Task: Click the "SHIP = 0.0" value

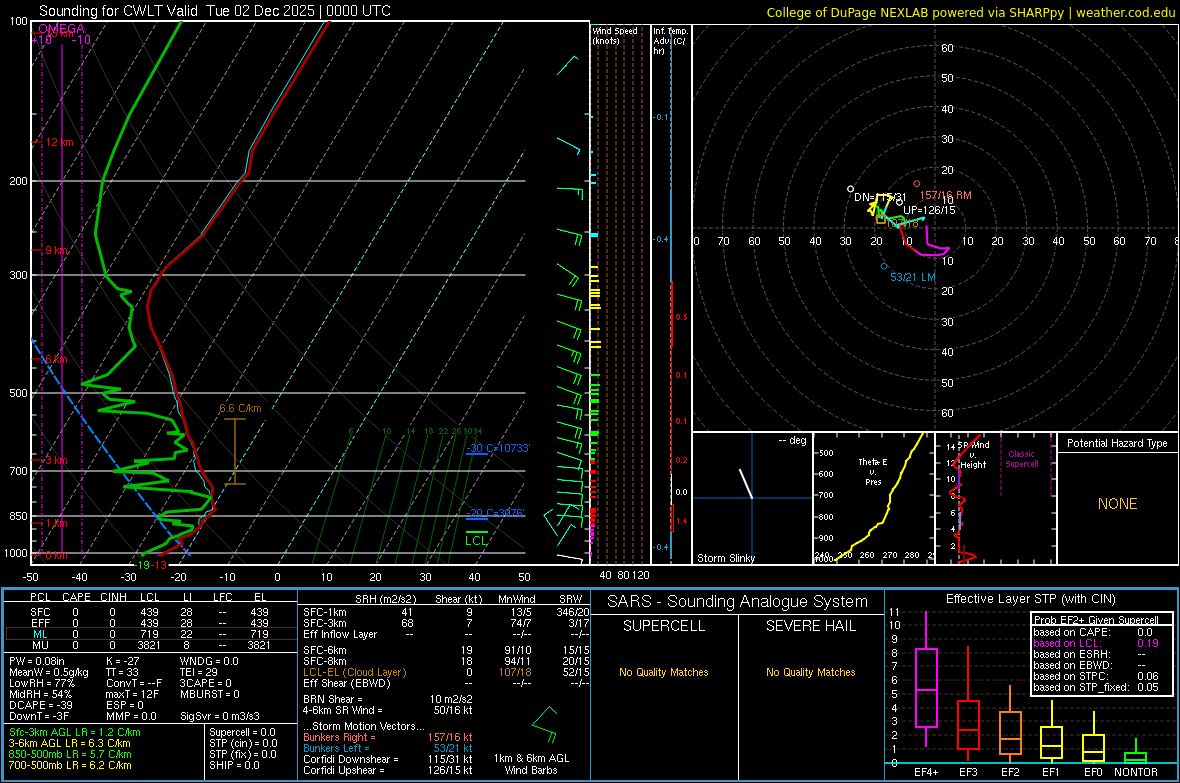Action: 234,765
